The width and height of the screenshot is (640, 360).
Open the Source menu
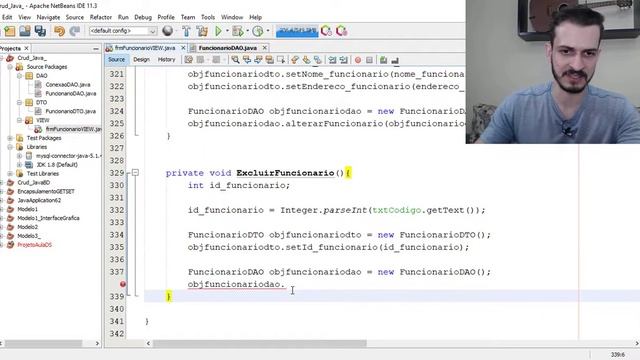(x=75, y=17)
